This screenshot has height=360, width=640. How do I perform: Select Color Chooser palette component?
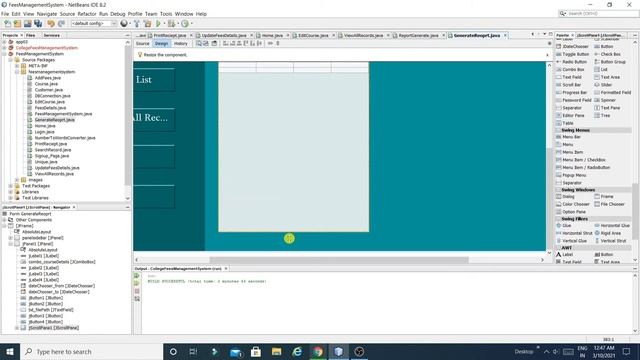tap(573, 204)
